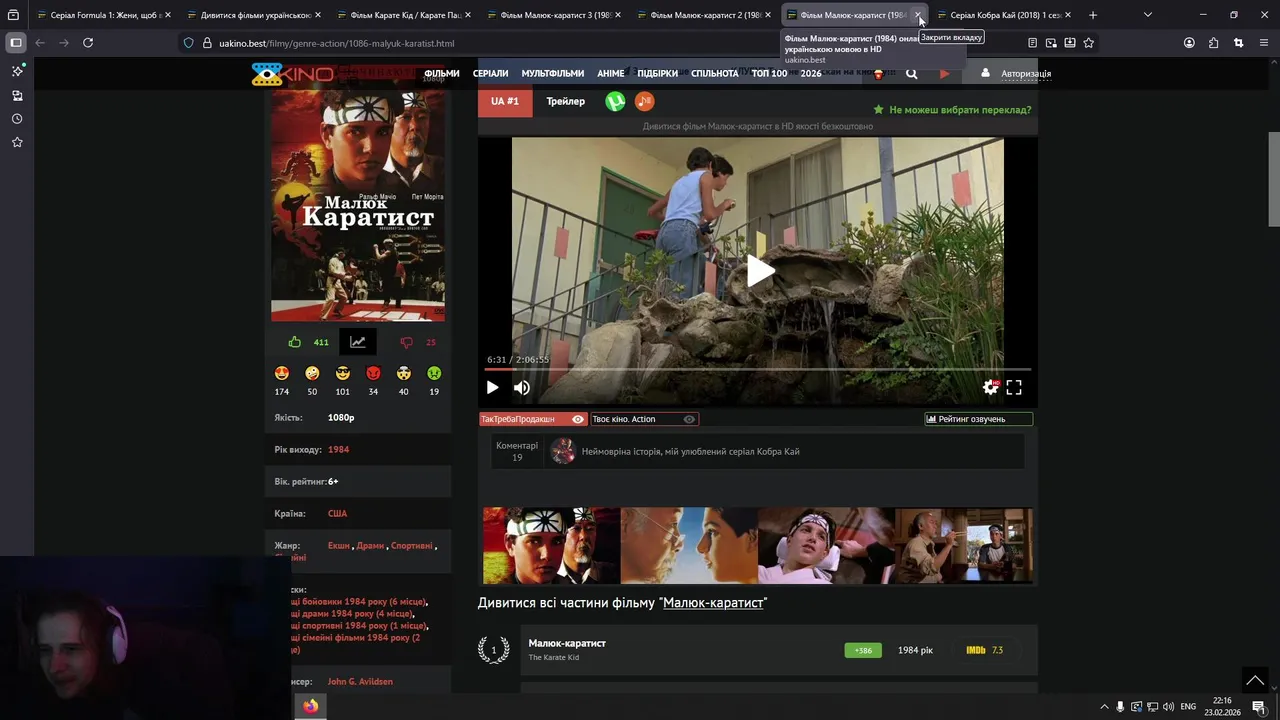Viewport: 1280px width, 720px height.
Task: Open the СЕРІАЛИ menu
Action: [x=490, y=73]
